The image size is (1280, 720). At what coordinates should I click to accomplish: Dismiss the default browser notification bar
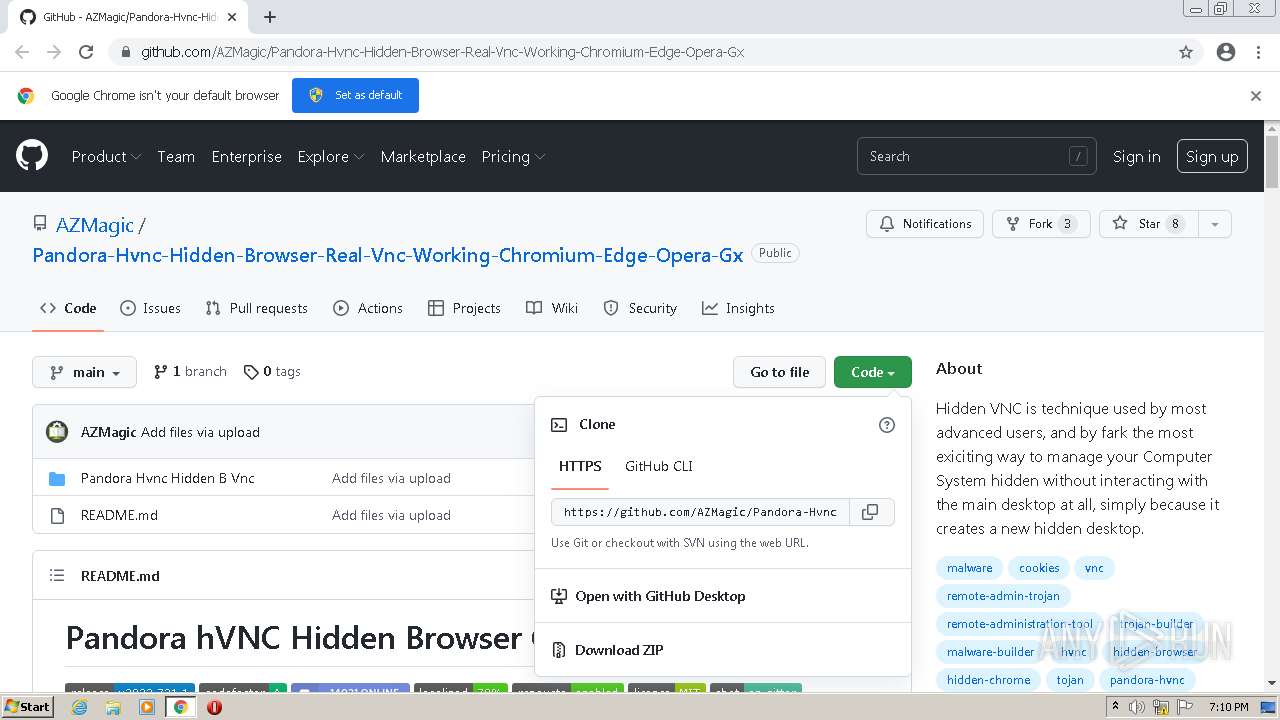click(x=1256, y=96)
